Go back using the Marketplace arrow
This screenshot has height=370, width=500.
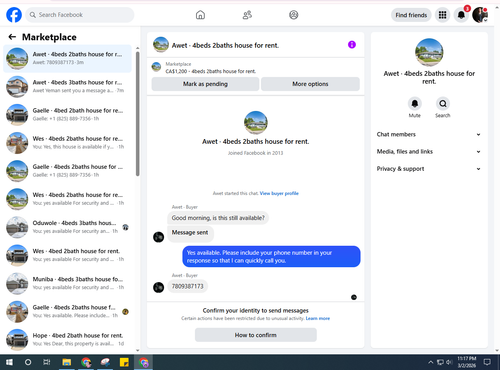pos(12,37)
